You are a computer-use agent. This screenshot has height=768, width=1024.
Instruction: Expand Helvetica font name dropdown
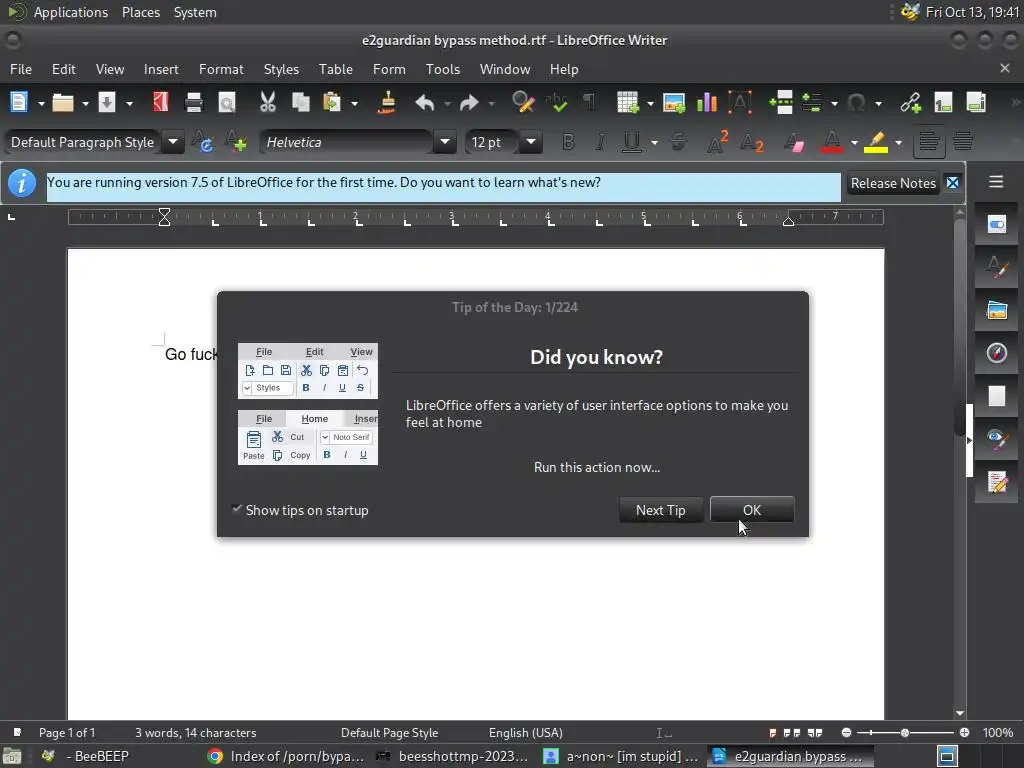tap(445, 142)
